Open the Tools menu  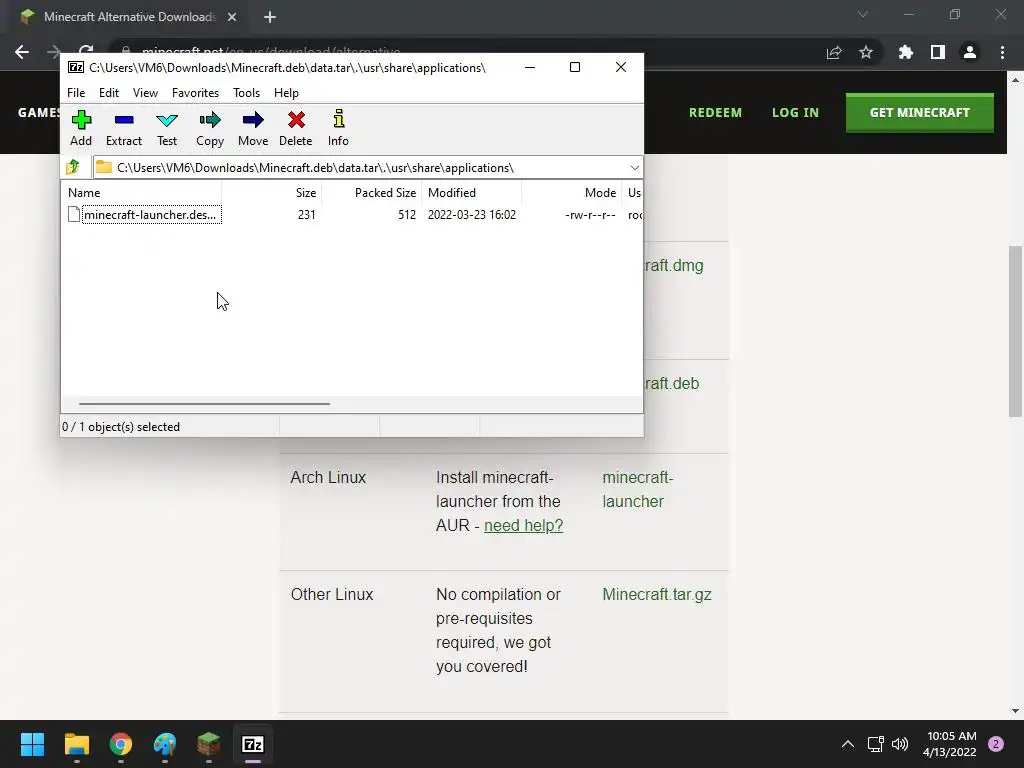point(246,93)
